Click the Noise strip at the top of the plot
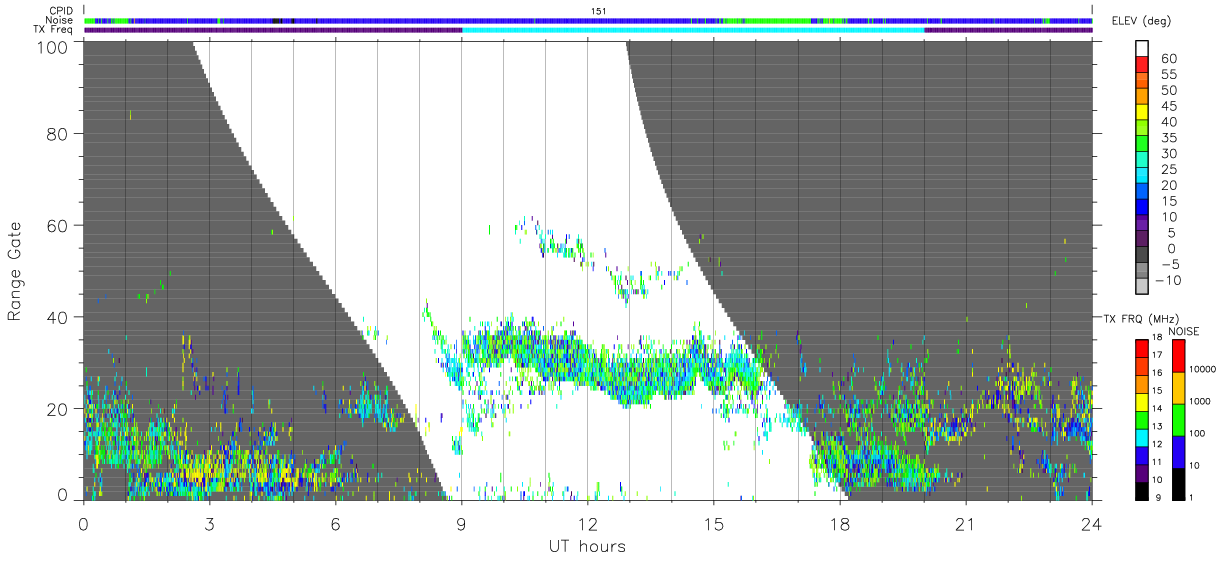The width and height of the screenshot is (1228, 567). point(588,20)
